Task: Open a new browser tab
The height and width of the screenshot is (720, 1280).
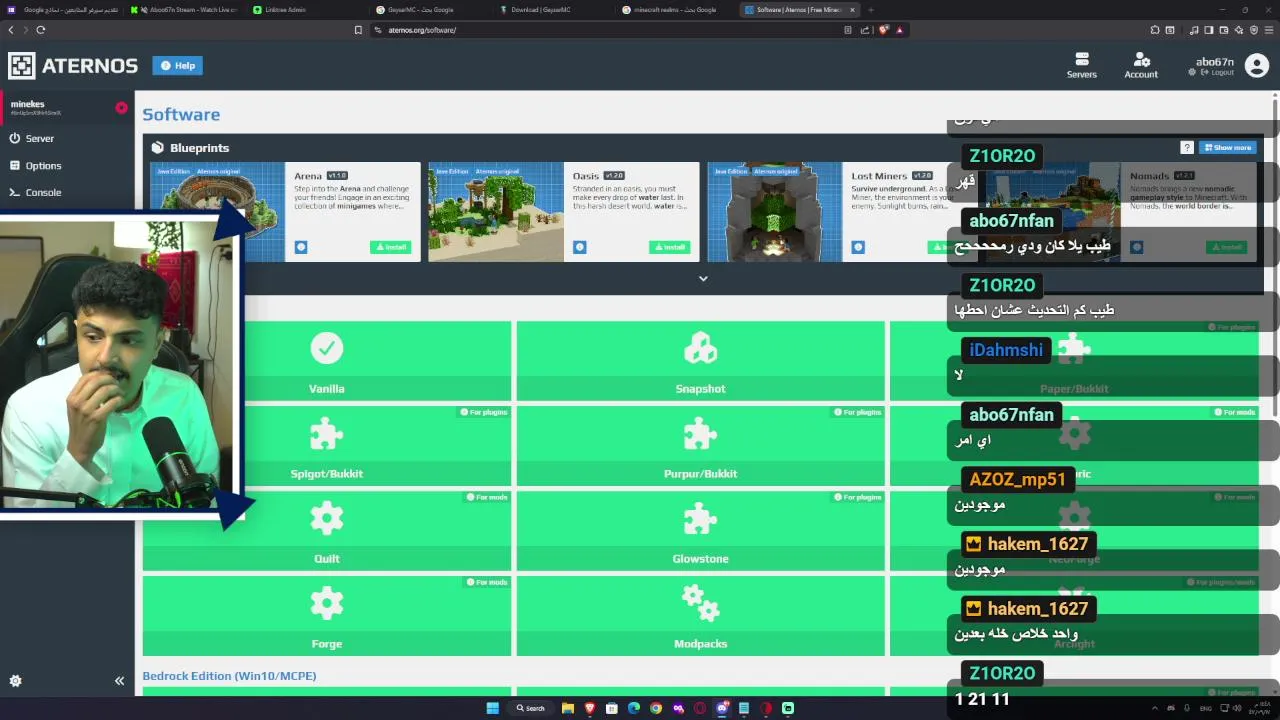Action: (x=870, y=10)
